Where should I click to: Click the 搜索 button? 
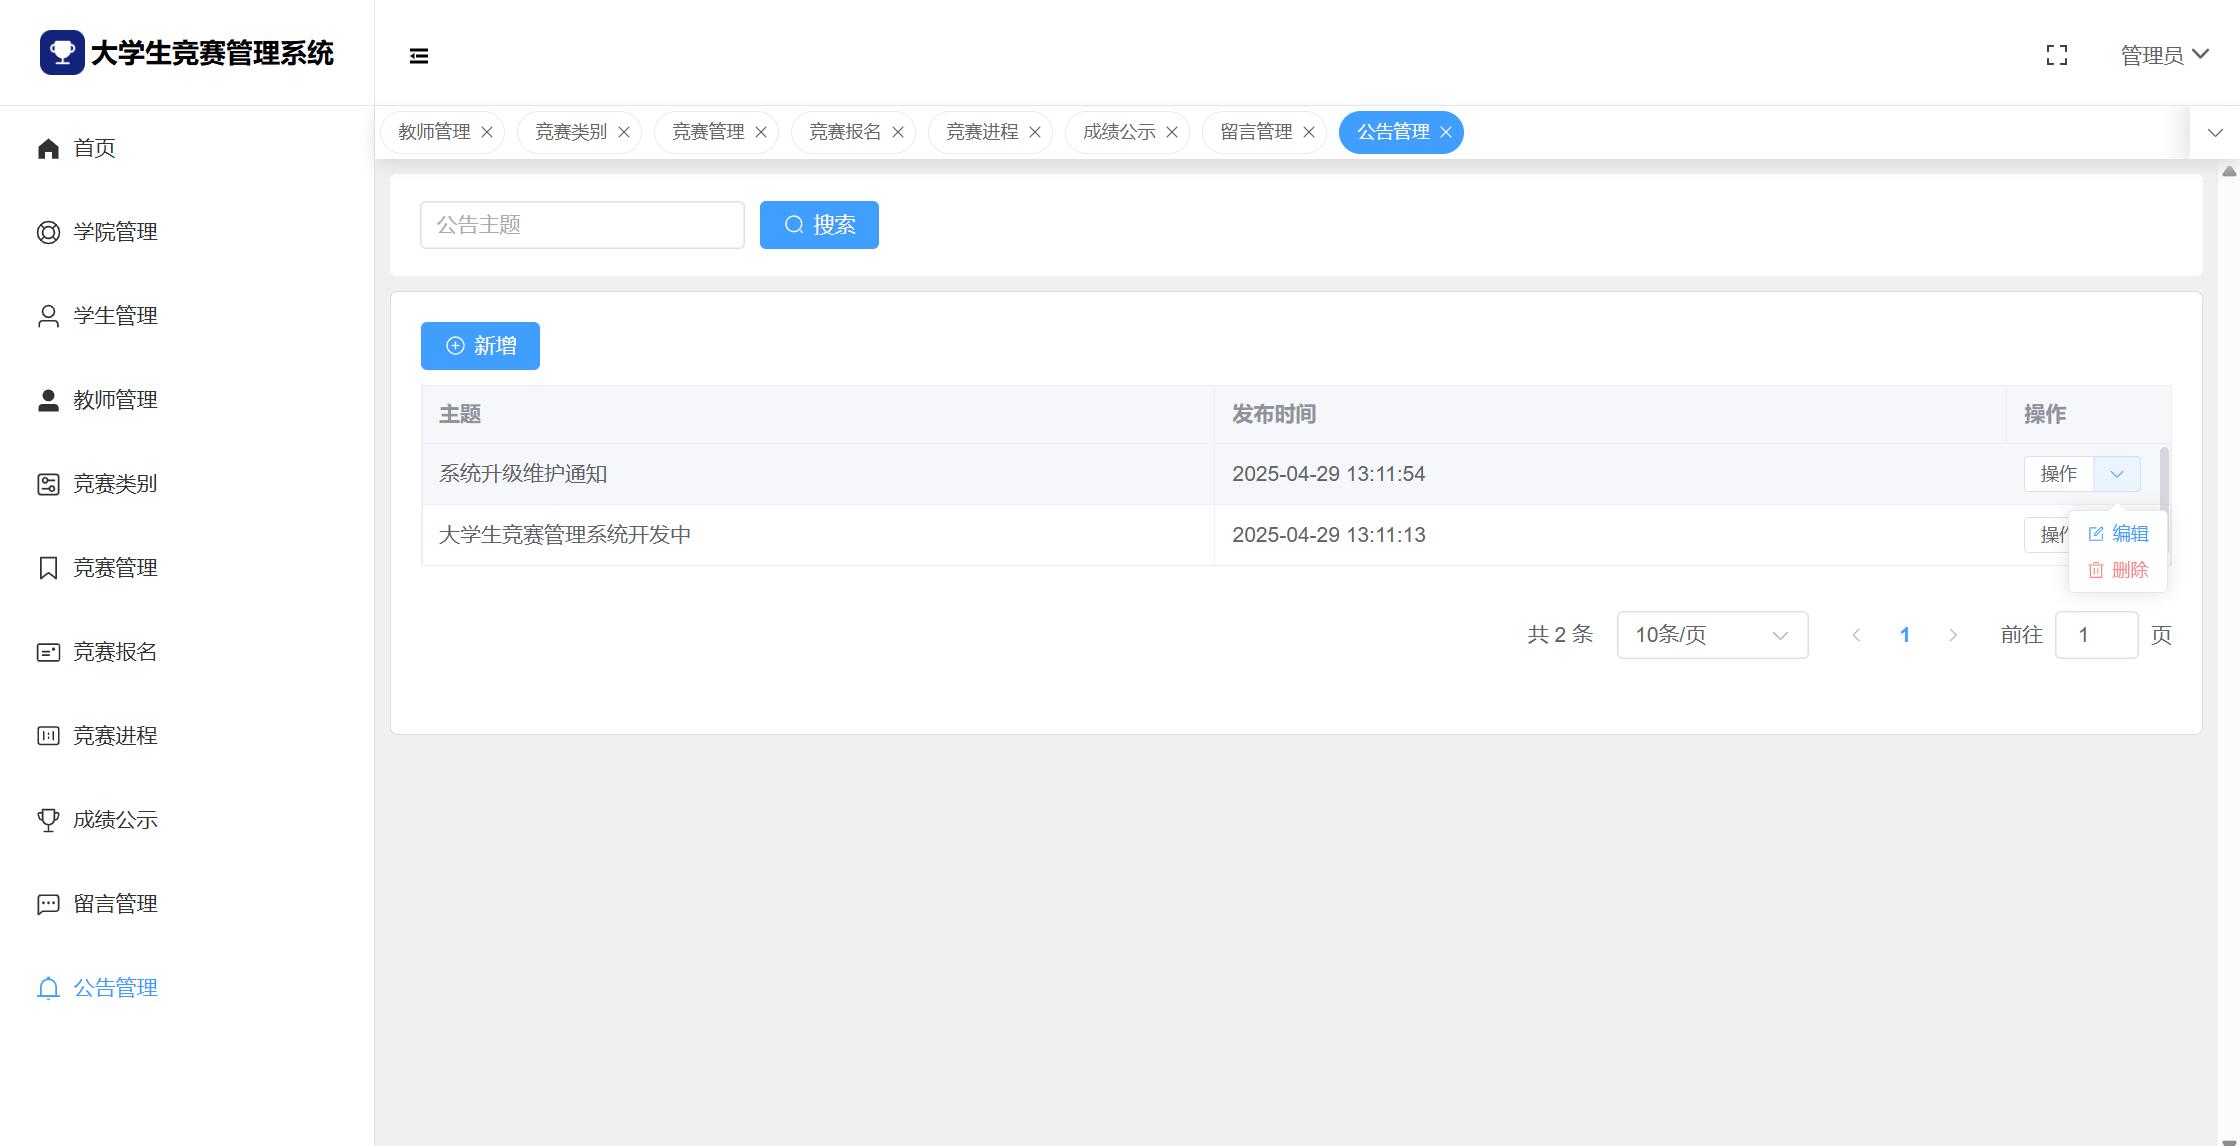coord(819,225)
